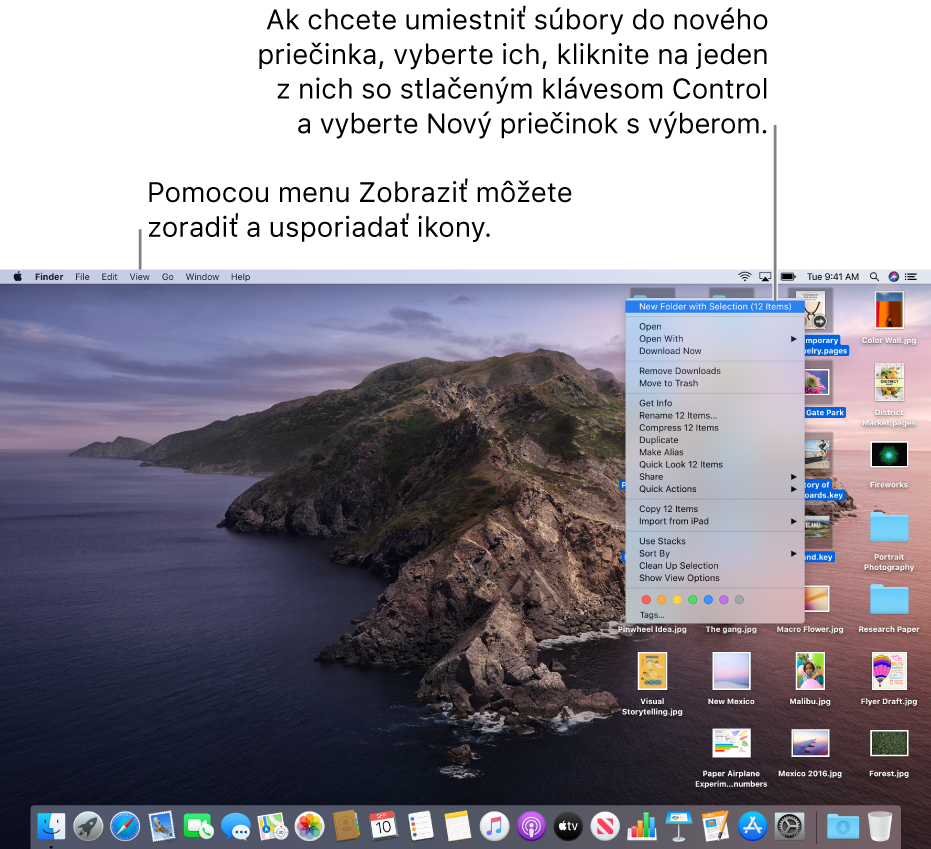The height and width of the screenshot is (849, 931).
Task: Click the menu bar clock showing Tue 9:41 AM
Action: 832,277
